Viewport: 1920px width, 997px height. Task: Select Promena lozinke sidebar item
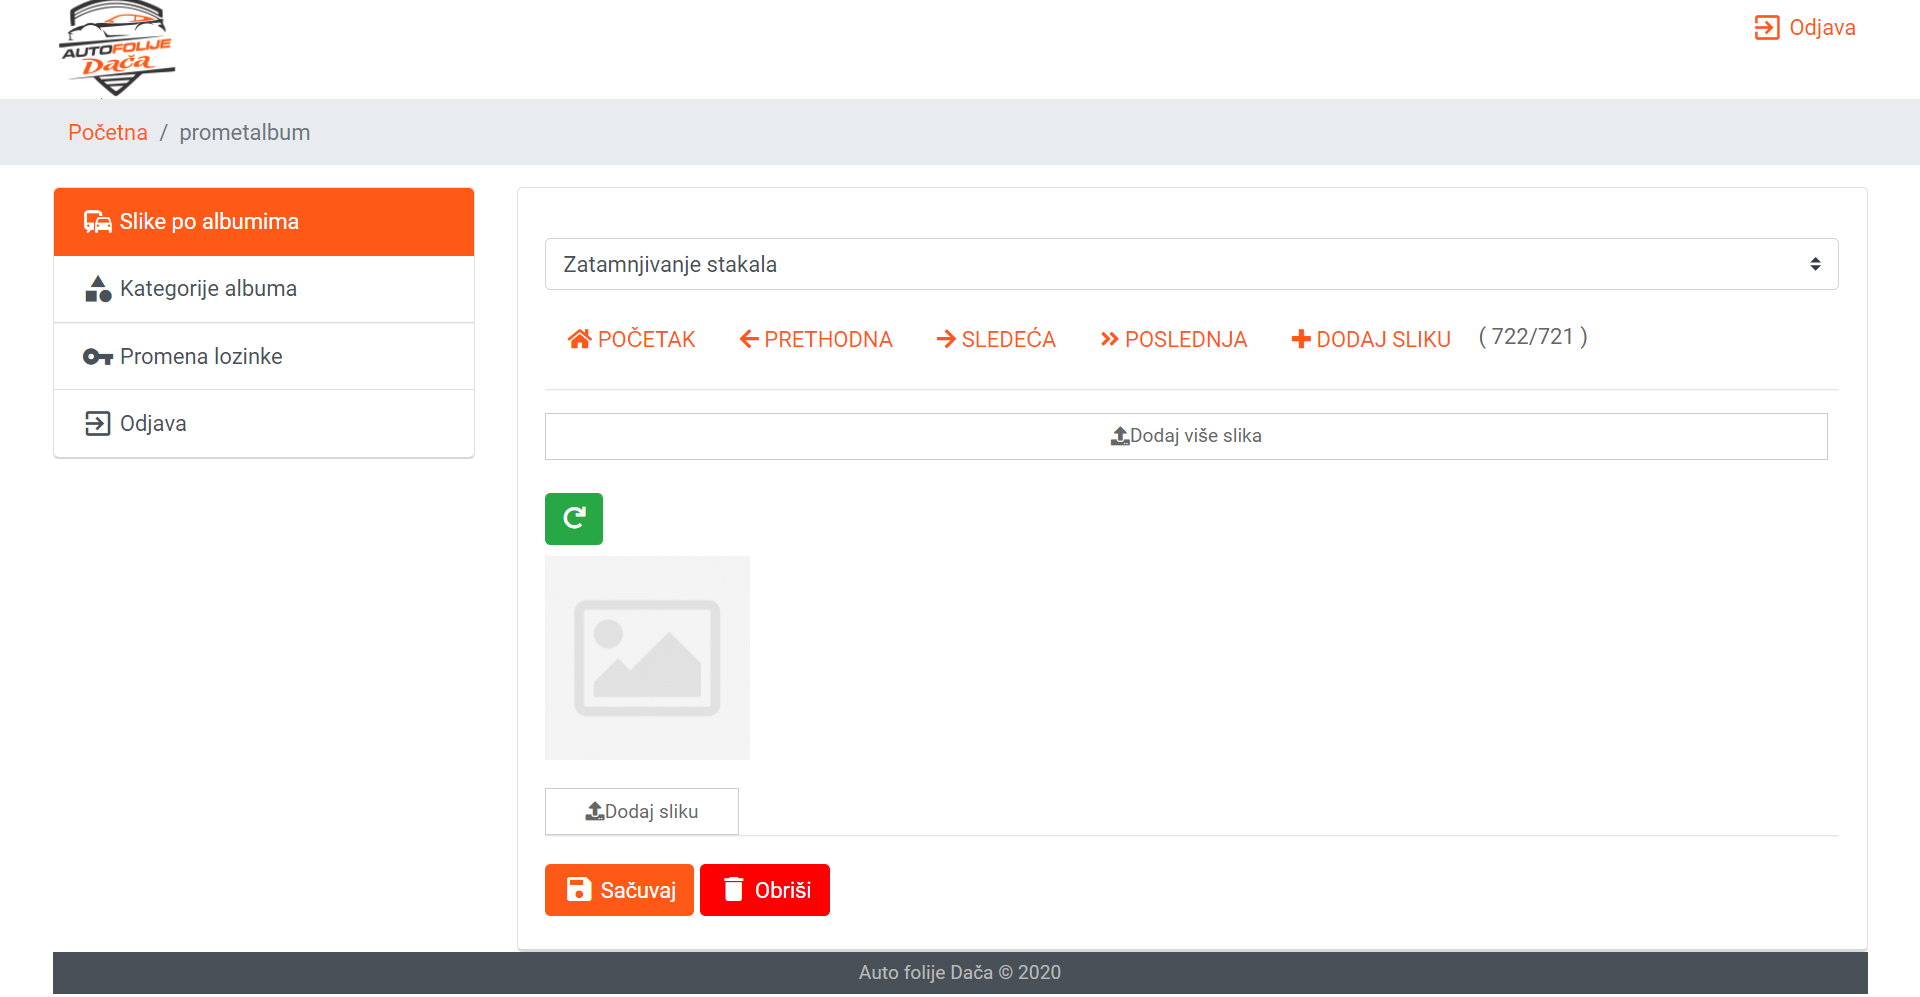click(x=264, y=356)
